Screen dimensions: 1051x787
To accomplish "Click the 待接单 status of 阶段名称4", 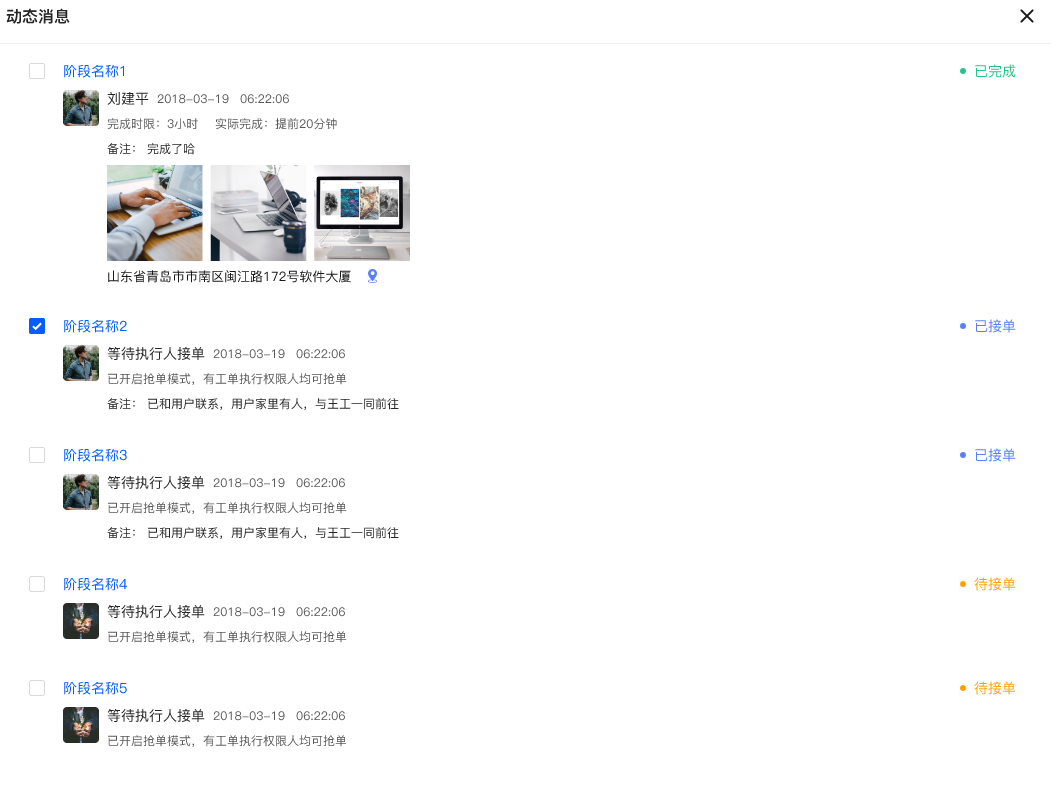I will click(x=988, y=584).
